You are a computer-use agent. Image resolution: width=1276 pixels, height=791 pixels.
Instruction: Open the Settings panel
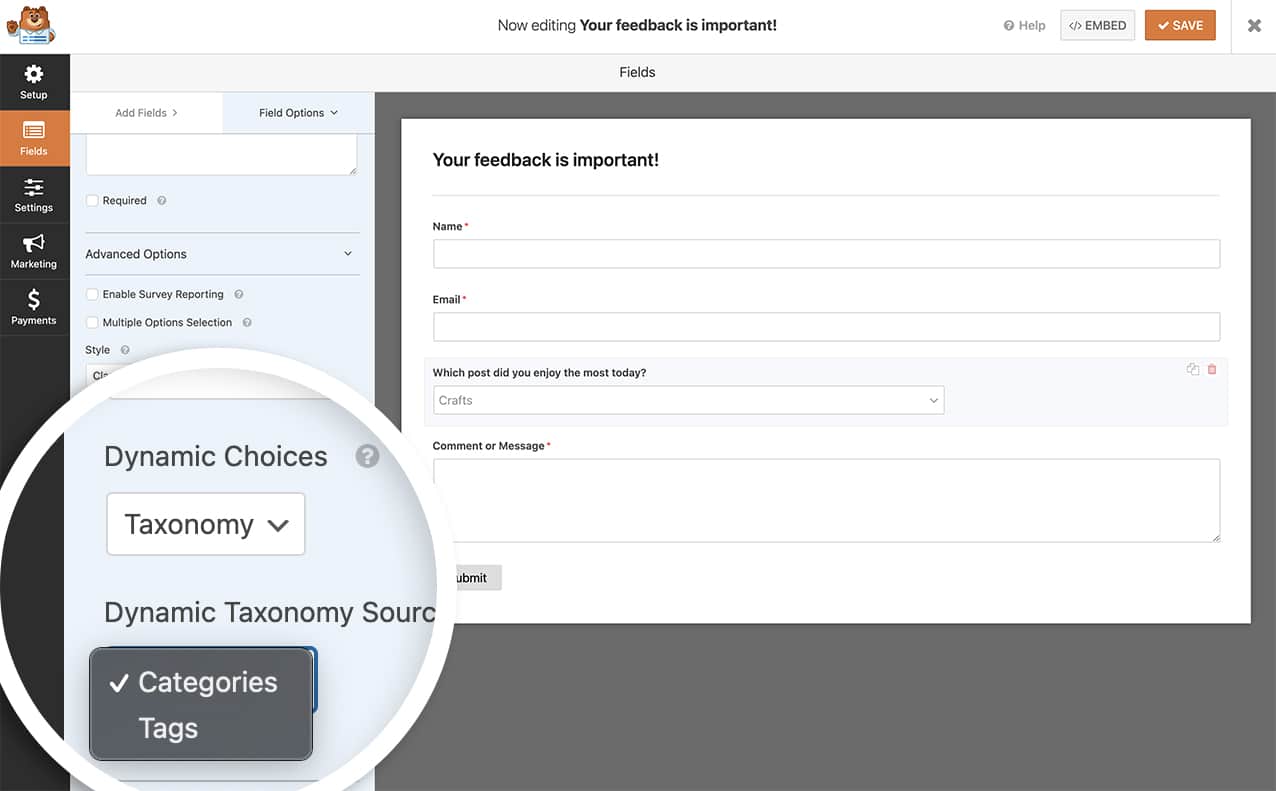click(34, 194)
